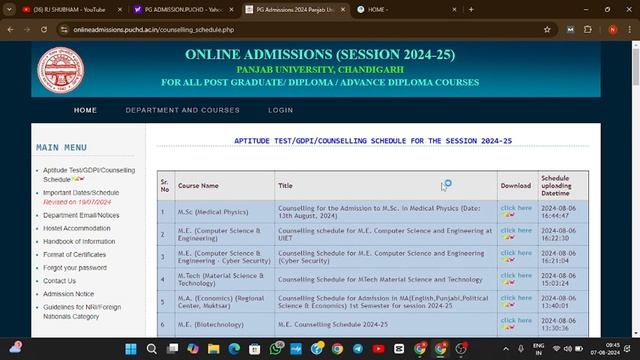The height and width of the screenshot is (360, 640).
Task: Open the weather widget on taskbar left
Action: (16, 348)
